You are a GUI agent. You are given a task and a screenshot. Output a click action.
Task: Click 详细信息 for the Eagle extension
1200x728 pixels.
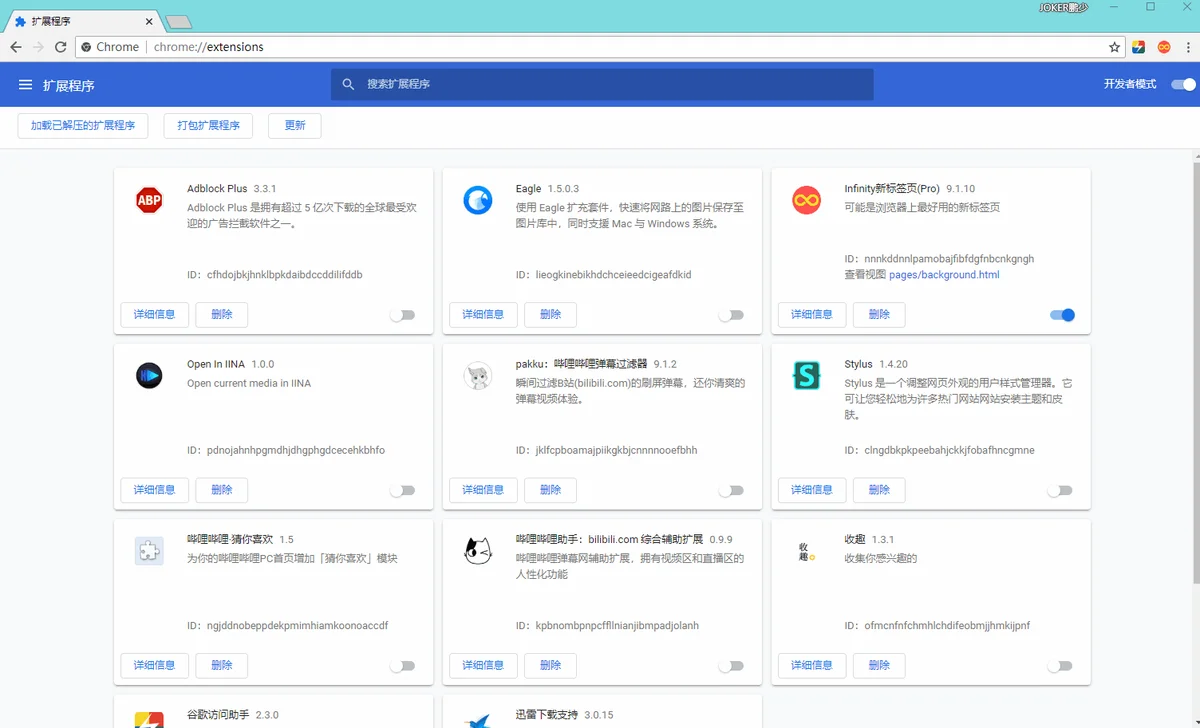pyautogui.click(x=483, y=314)
